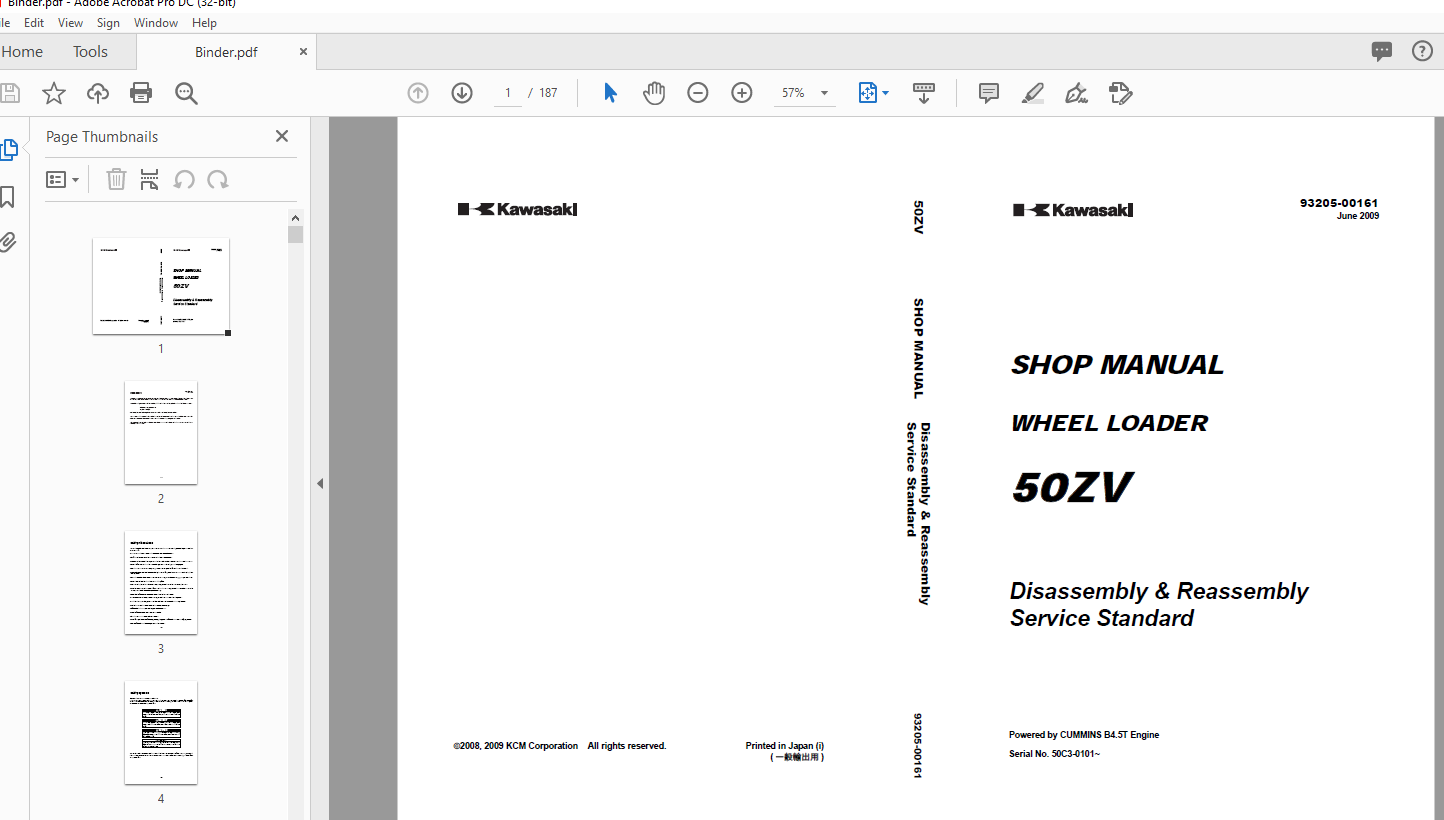
Task: Select the page 2 thumbnail
Action: point(161,432)
